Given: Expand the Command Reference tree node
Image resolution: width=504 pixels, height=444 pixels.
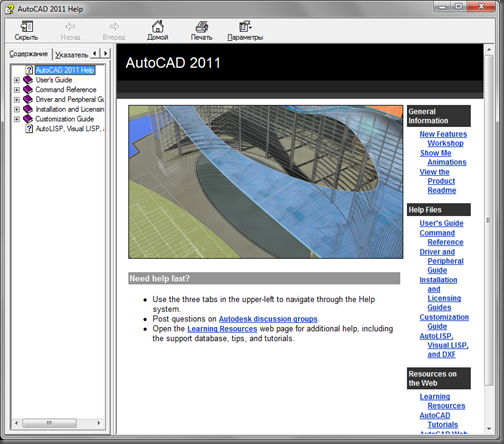Looking at the screenshot, I should (x=17, y=90).
